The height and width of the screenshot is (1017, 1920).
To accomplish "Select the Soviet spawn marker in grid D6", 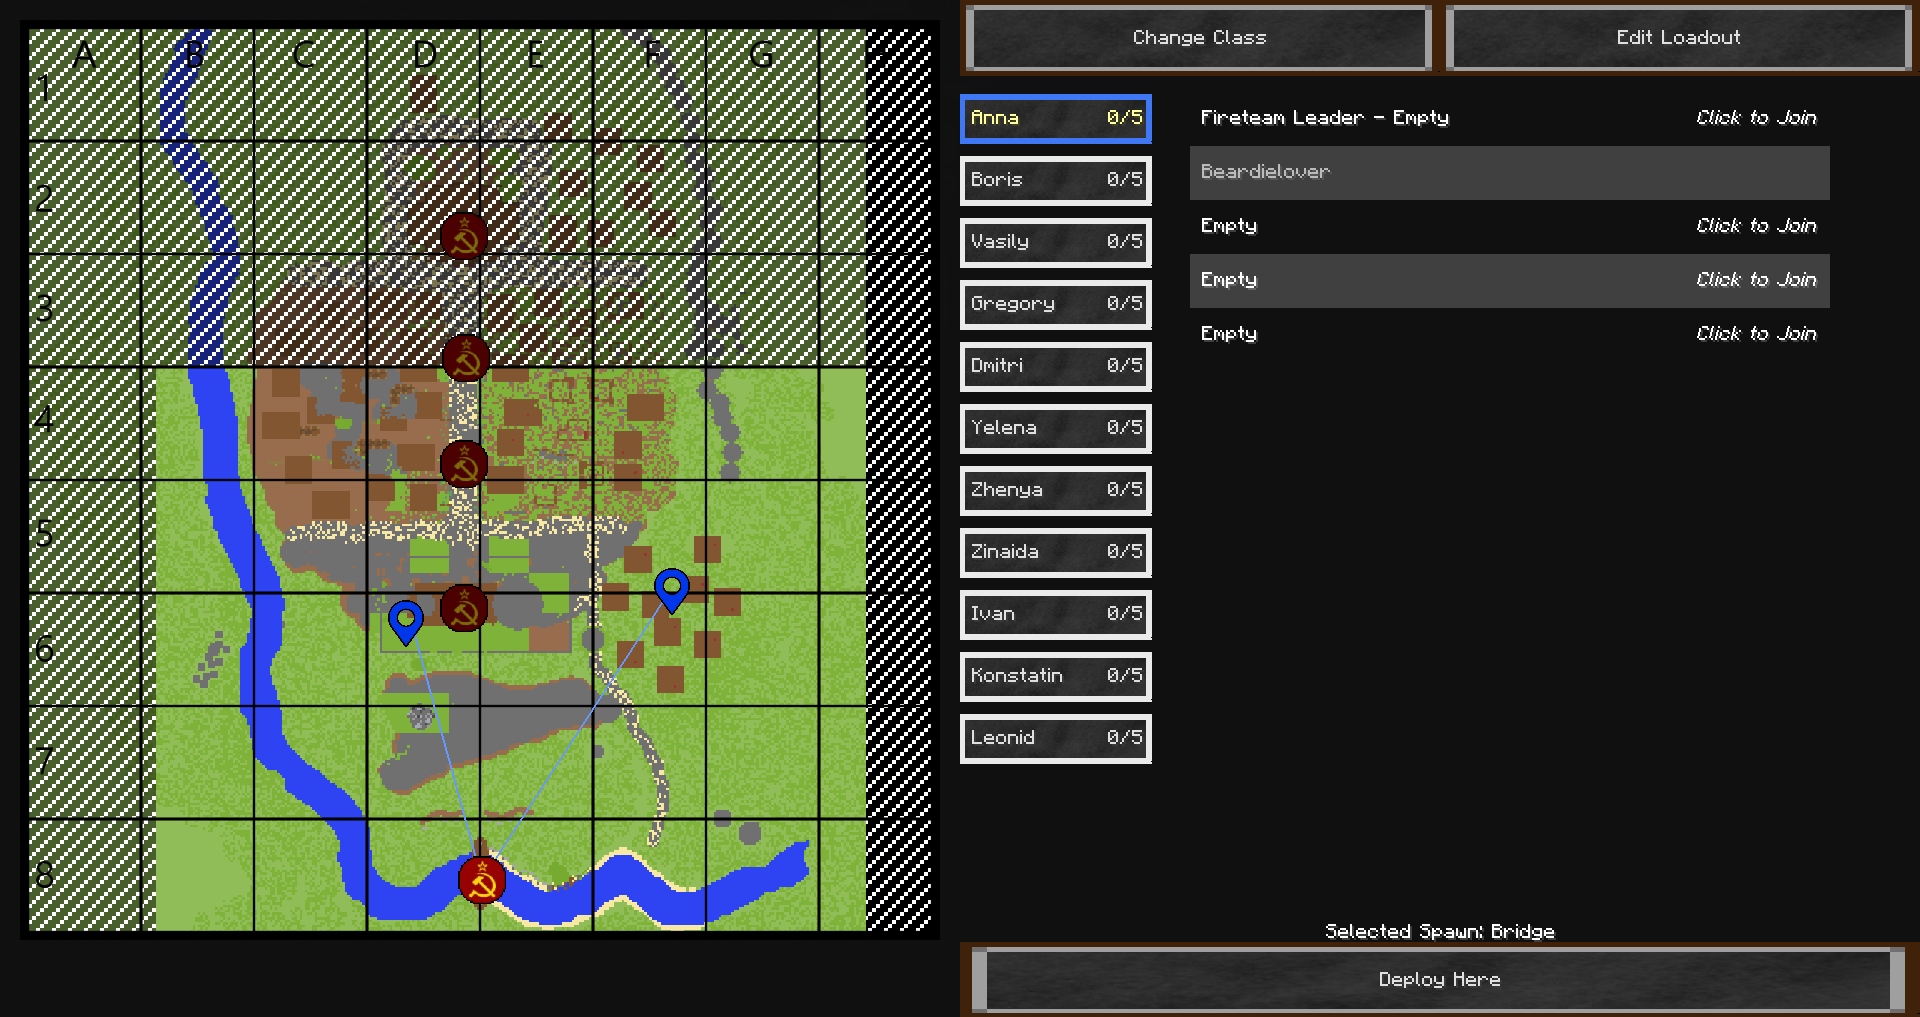I will (464, 608).
